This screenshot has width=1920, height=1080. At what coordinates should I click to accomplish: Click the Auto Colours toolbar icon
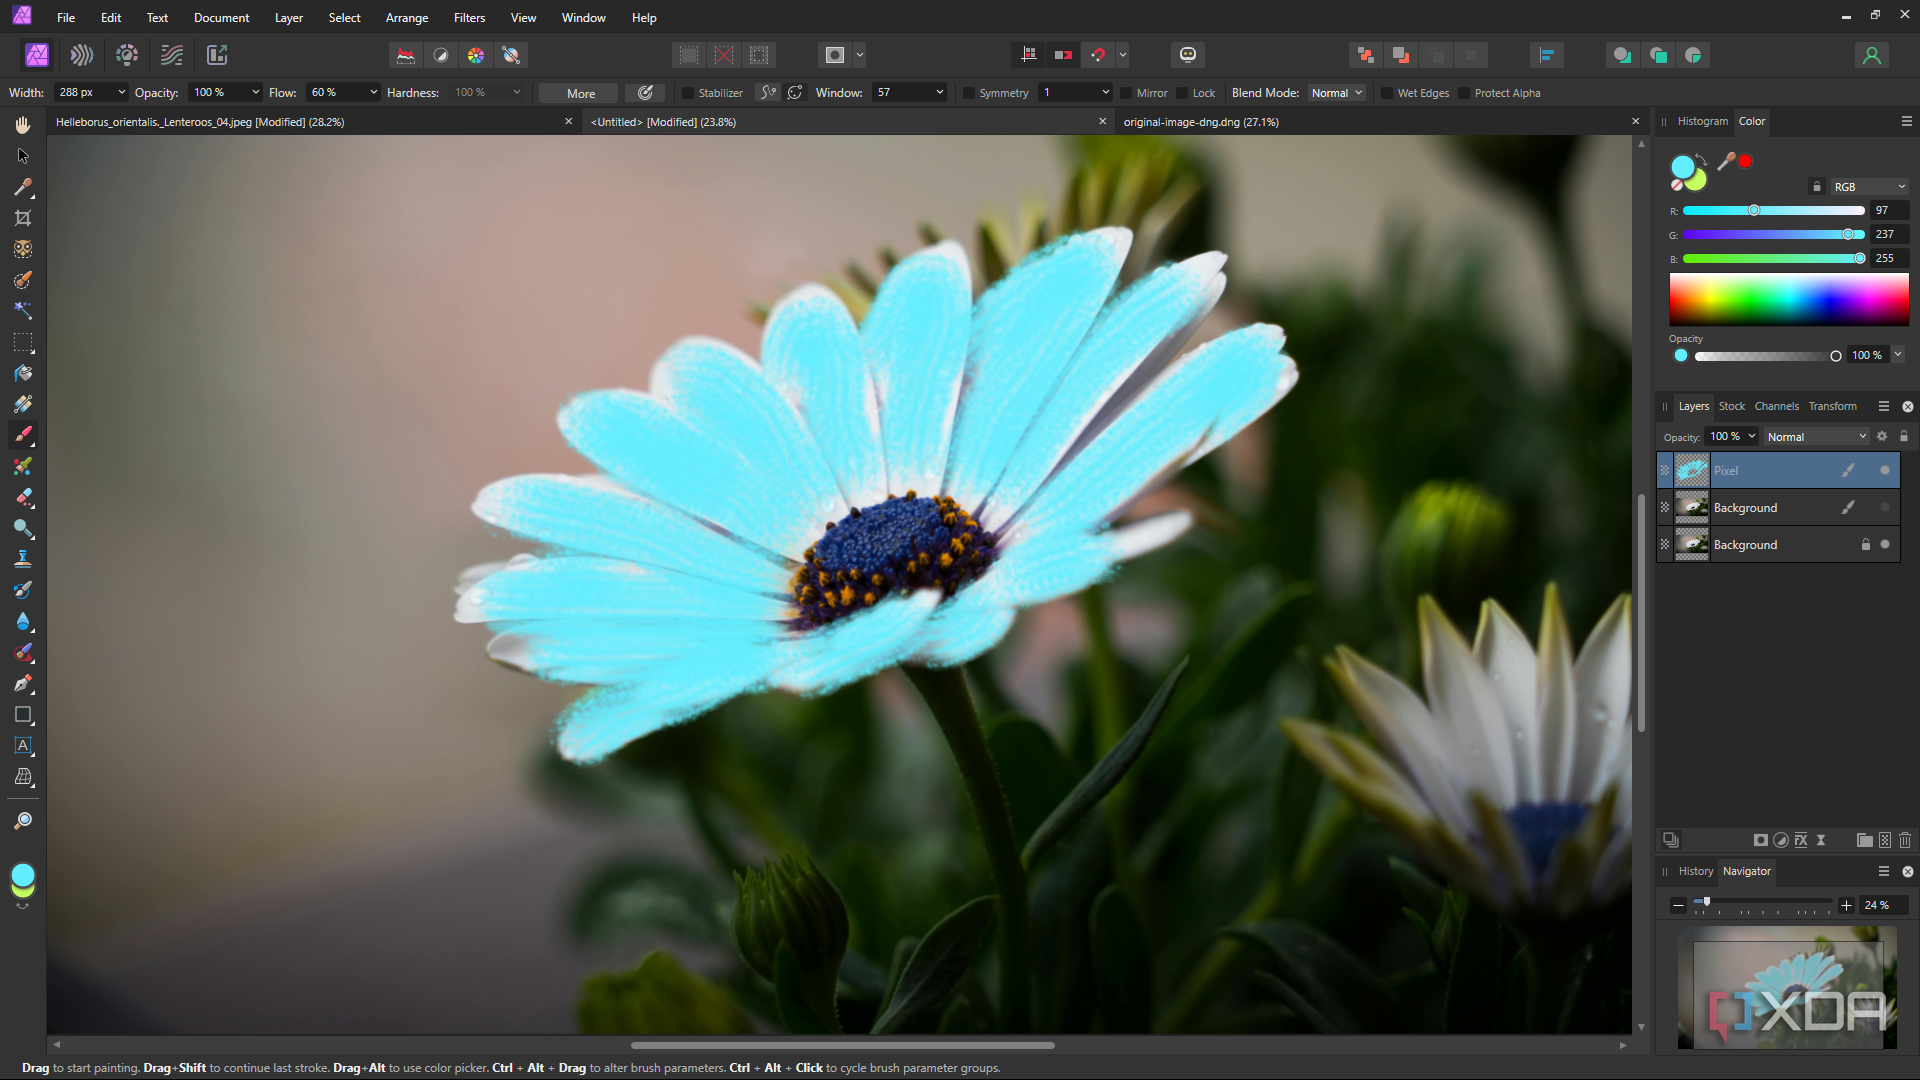pyautogui.click(x=476, y=55)
